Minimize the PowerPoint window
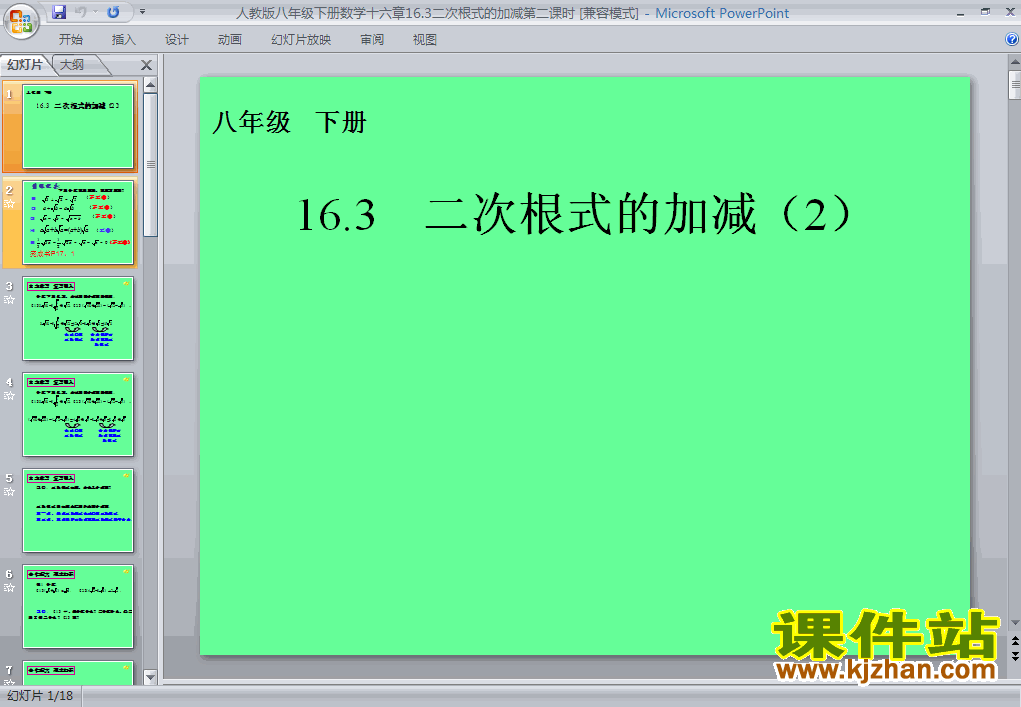 [x=960, y=12]
